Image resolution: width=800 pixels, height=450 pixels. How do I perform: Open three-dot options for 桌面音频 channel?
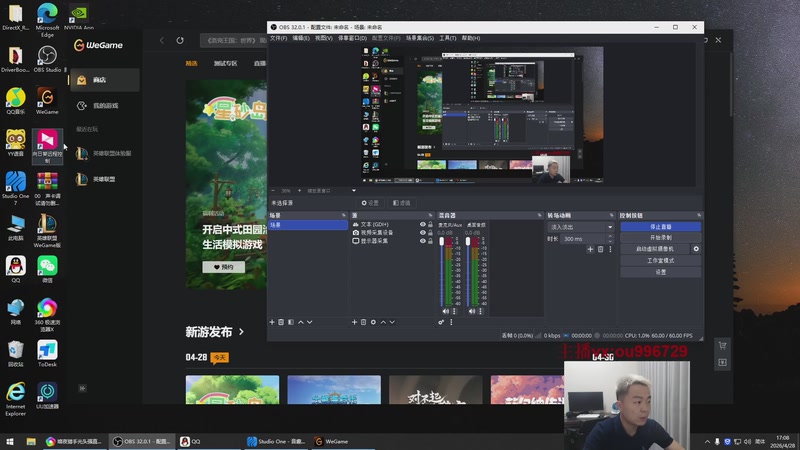(481, 311)
